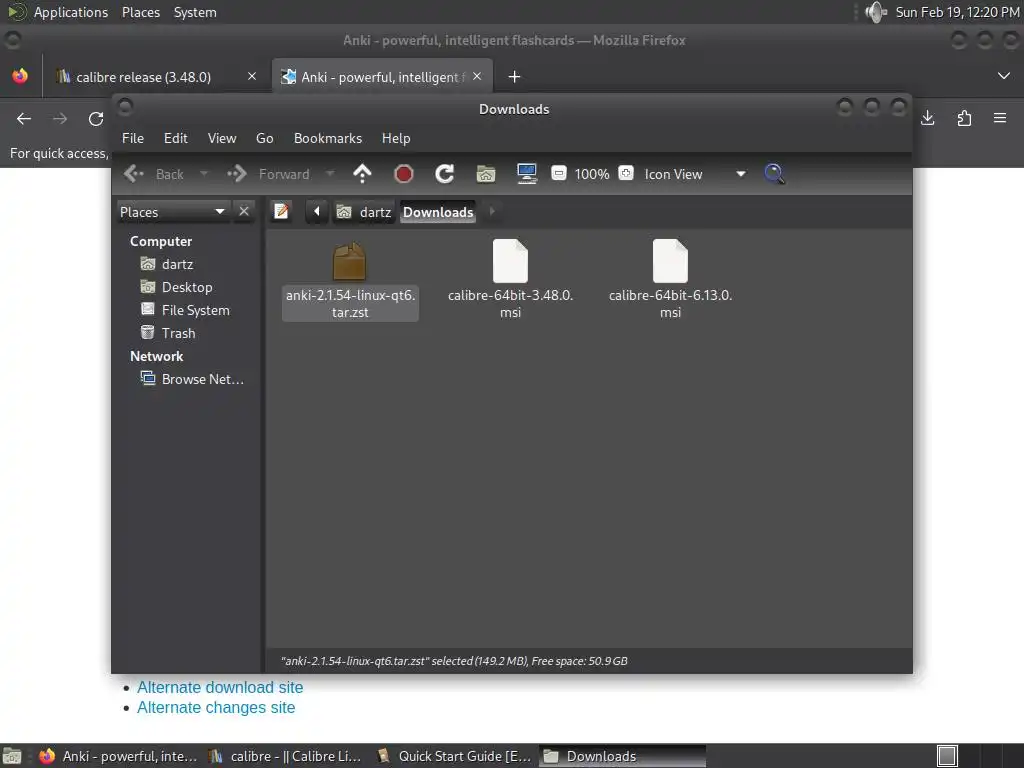The image size is (1024, 768).
Task: Reload the current folder
Action: point(445,174)
